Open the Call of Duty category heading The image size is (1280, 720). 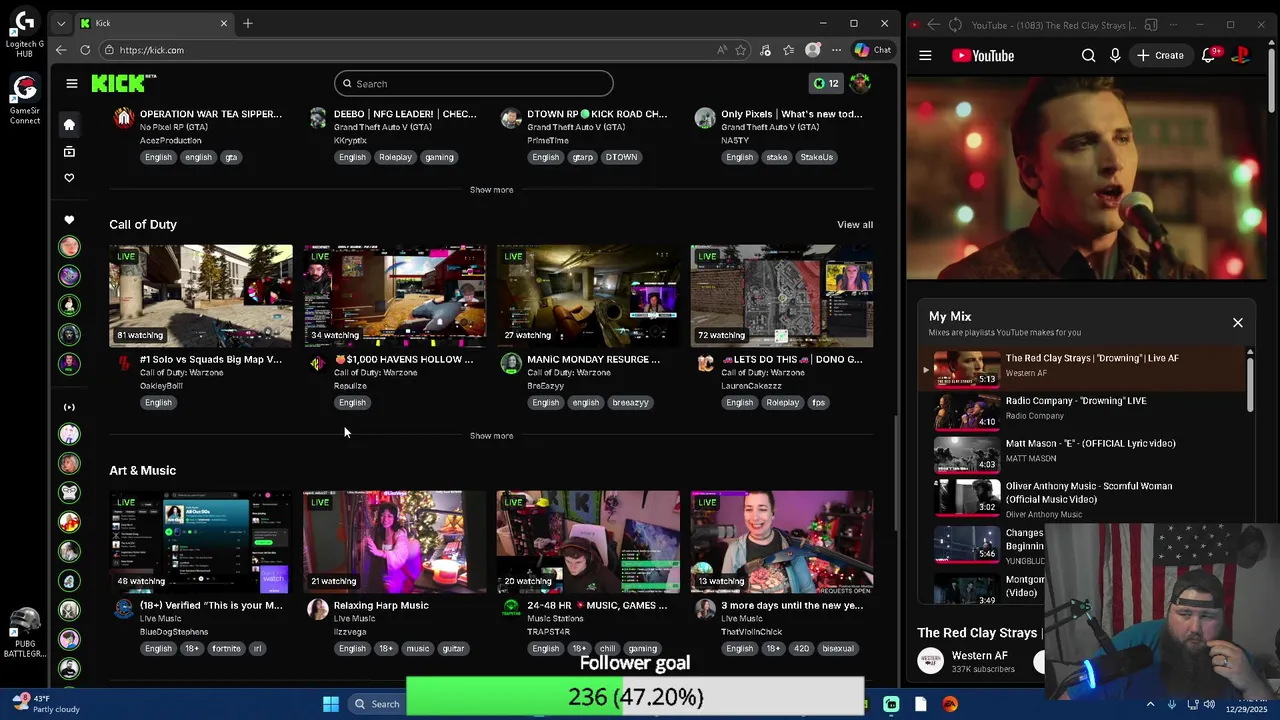coord(143,225)
